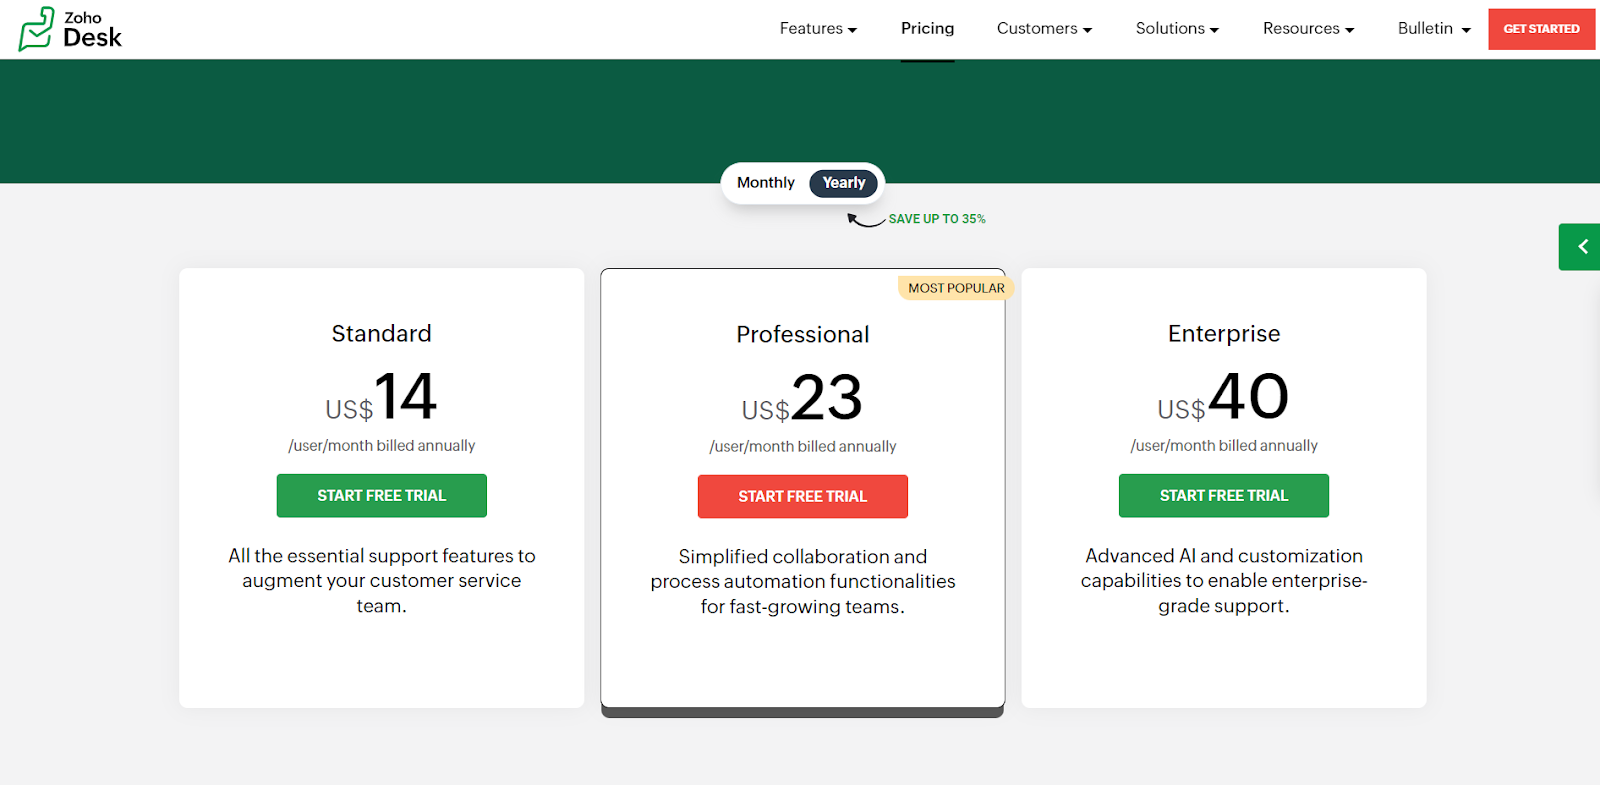Click the red Get Started button

pos(1541,29)
